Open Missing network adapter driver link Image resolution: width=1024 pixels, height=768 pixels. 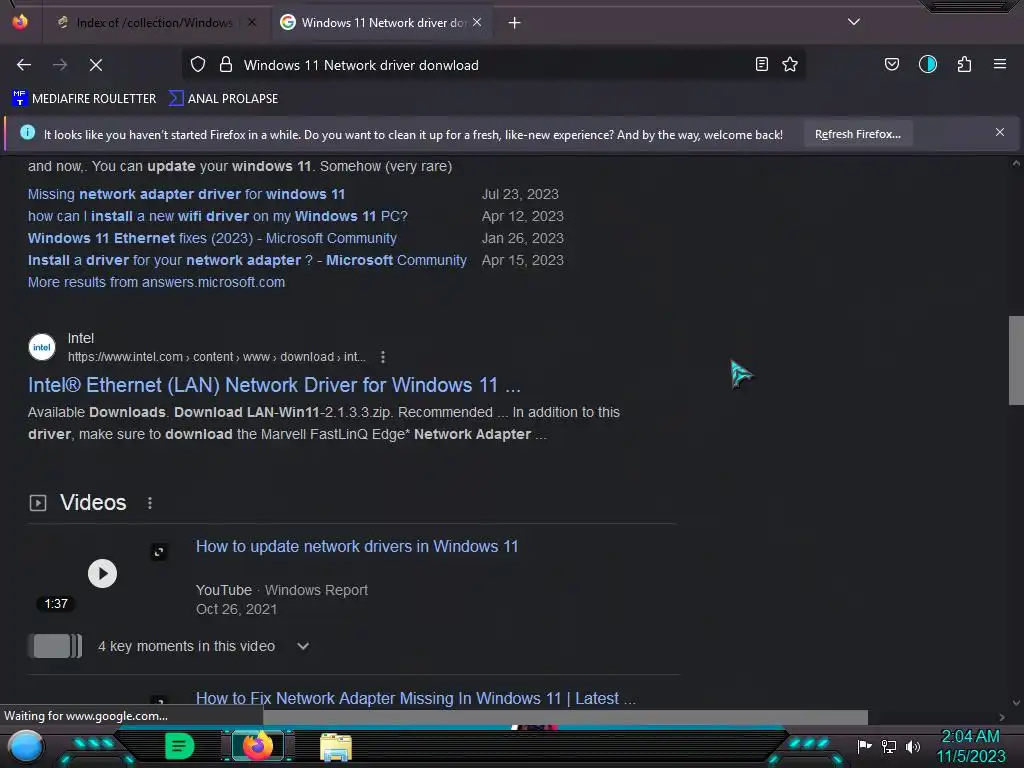point(186,195)
